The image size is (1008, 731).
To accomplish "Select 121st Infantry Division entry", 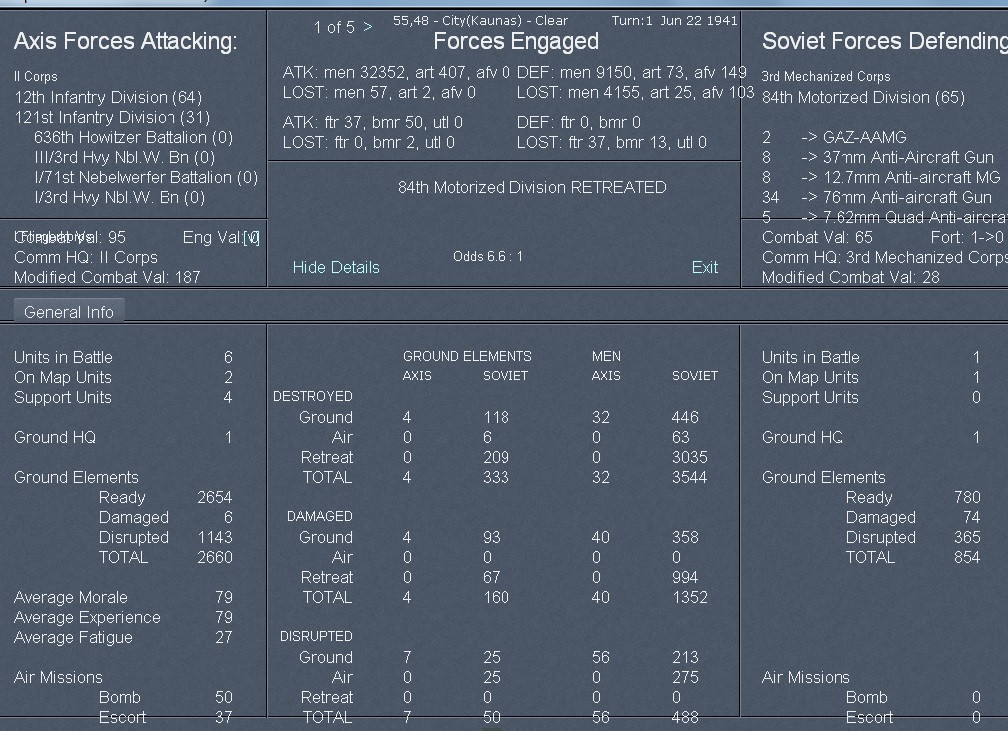I will 112,118.
